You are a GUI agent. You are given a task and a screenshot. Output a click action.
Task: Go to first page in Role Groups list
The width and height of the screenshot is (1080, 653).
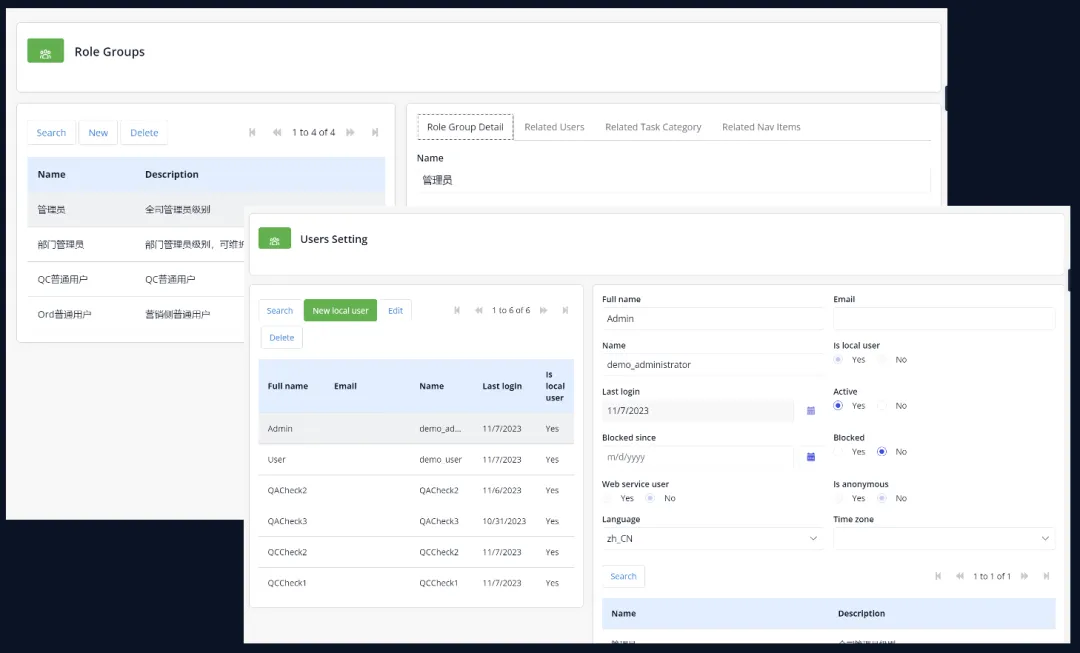(252, 132)
